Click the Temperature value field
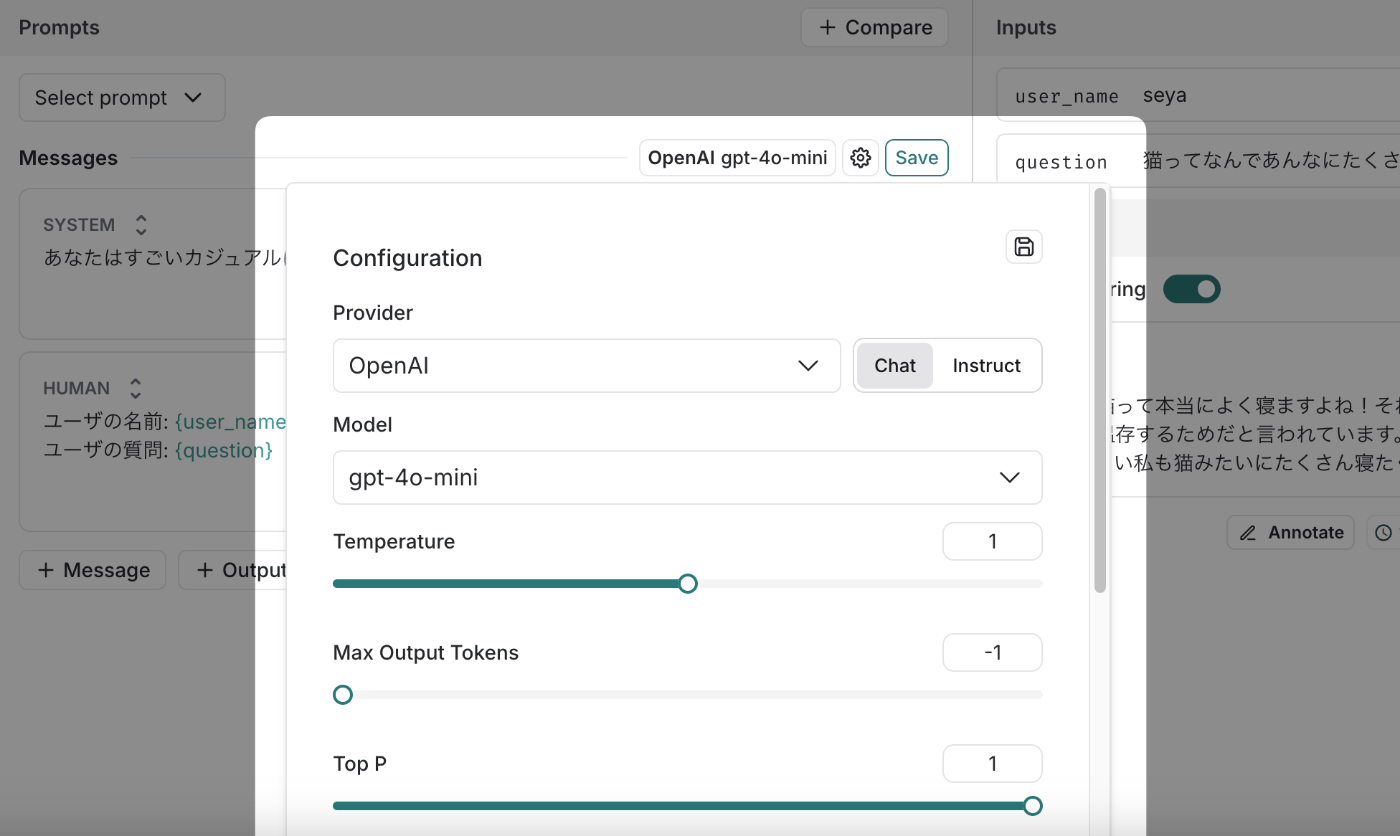The image size is (1400, 836). (993, 542)
